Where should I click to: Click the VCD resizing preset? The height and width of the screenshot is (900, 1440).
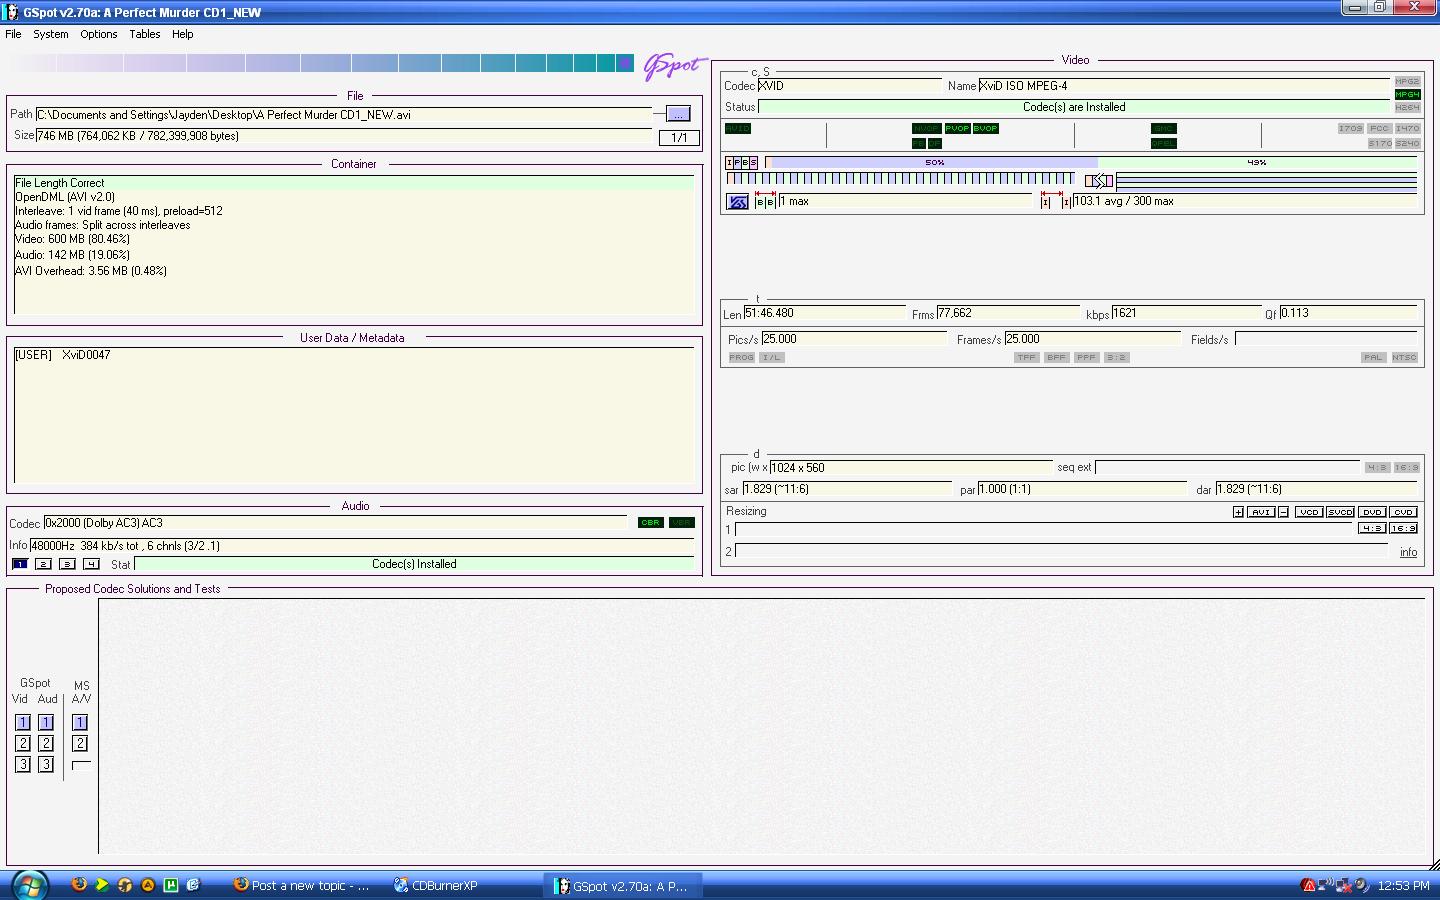coord(1308,512)
